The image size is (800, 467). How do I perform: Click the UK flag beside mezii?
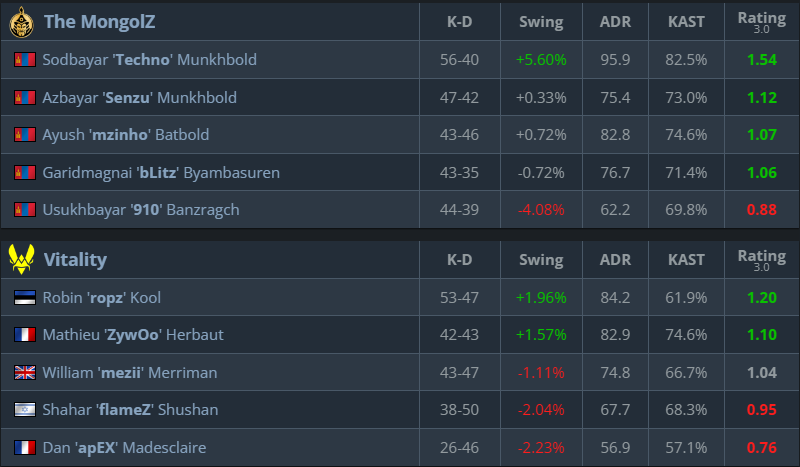click(25, 373)
